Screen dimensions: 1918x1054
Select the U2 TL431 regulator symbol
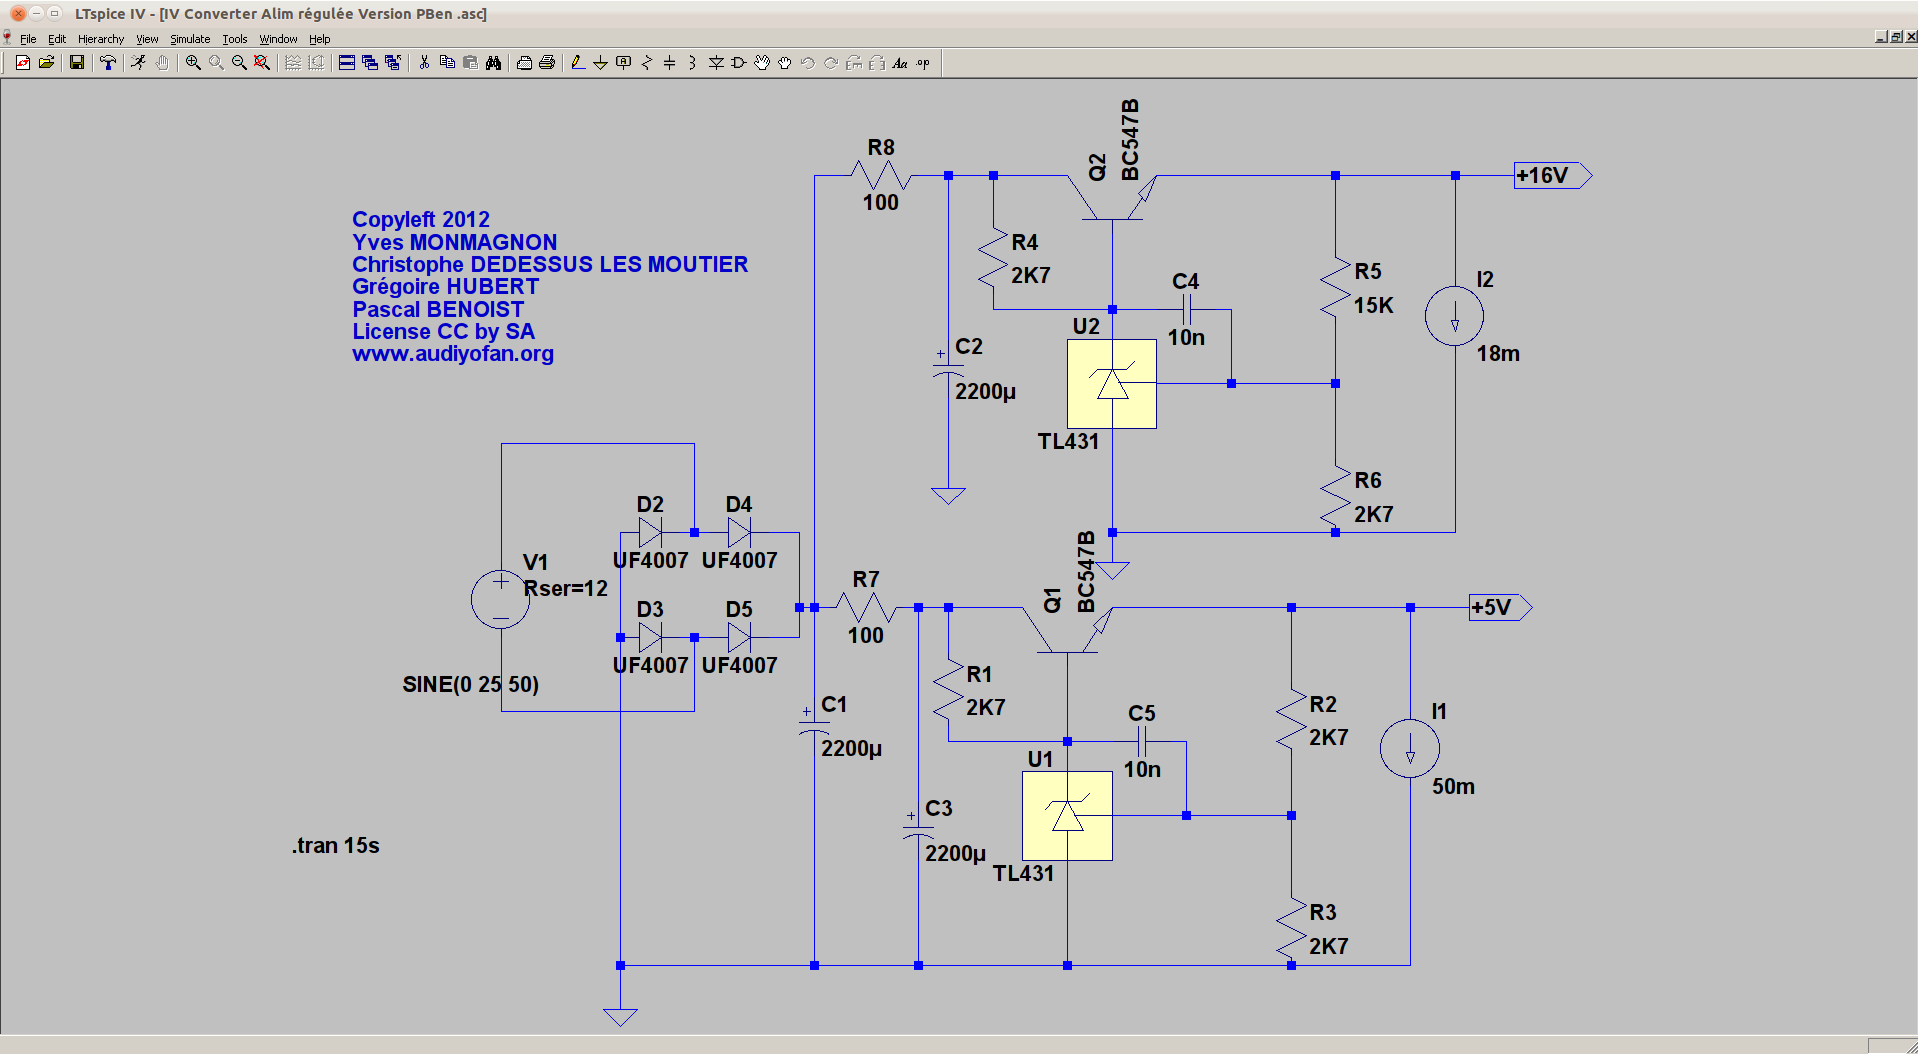click(1112, 384)
